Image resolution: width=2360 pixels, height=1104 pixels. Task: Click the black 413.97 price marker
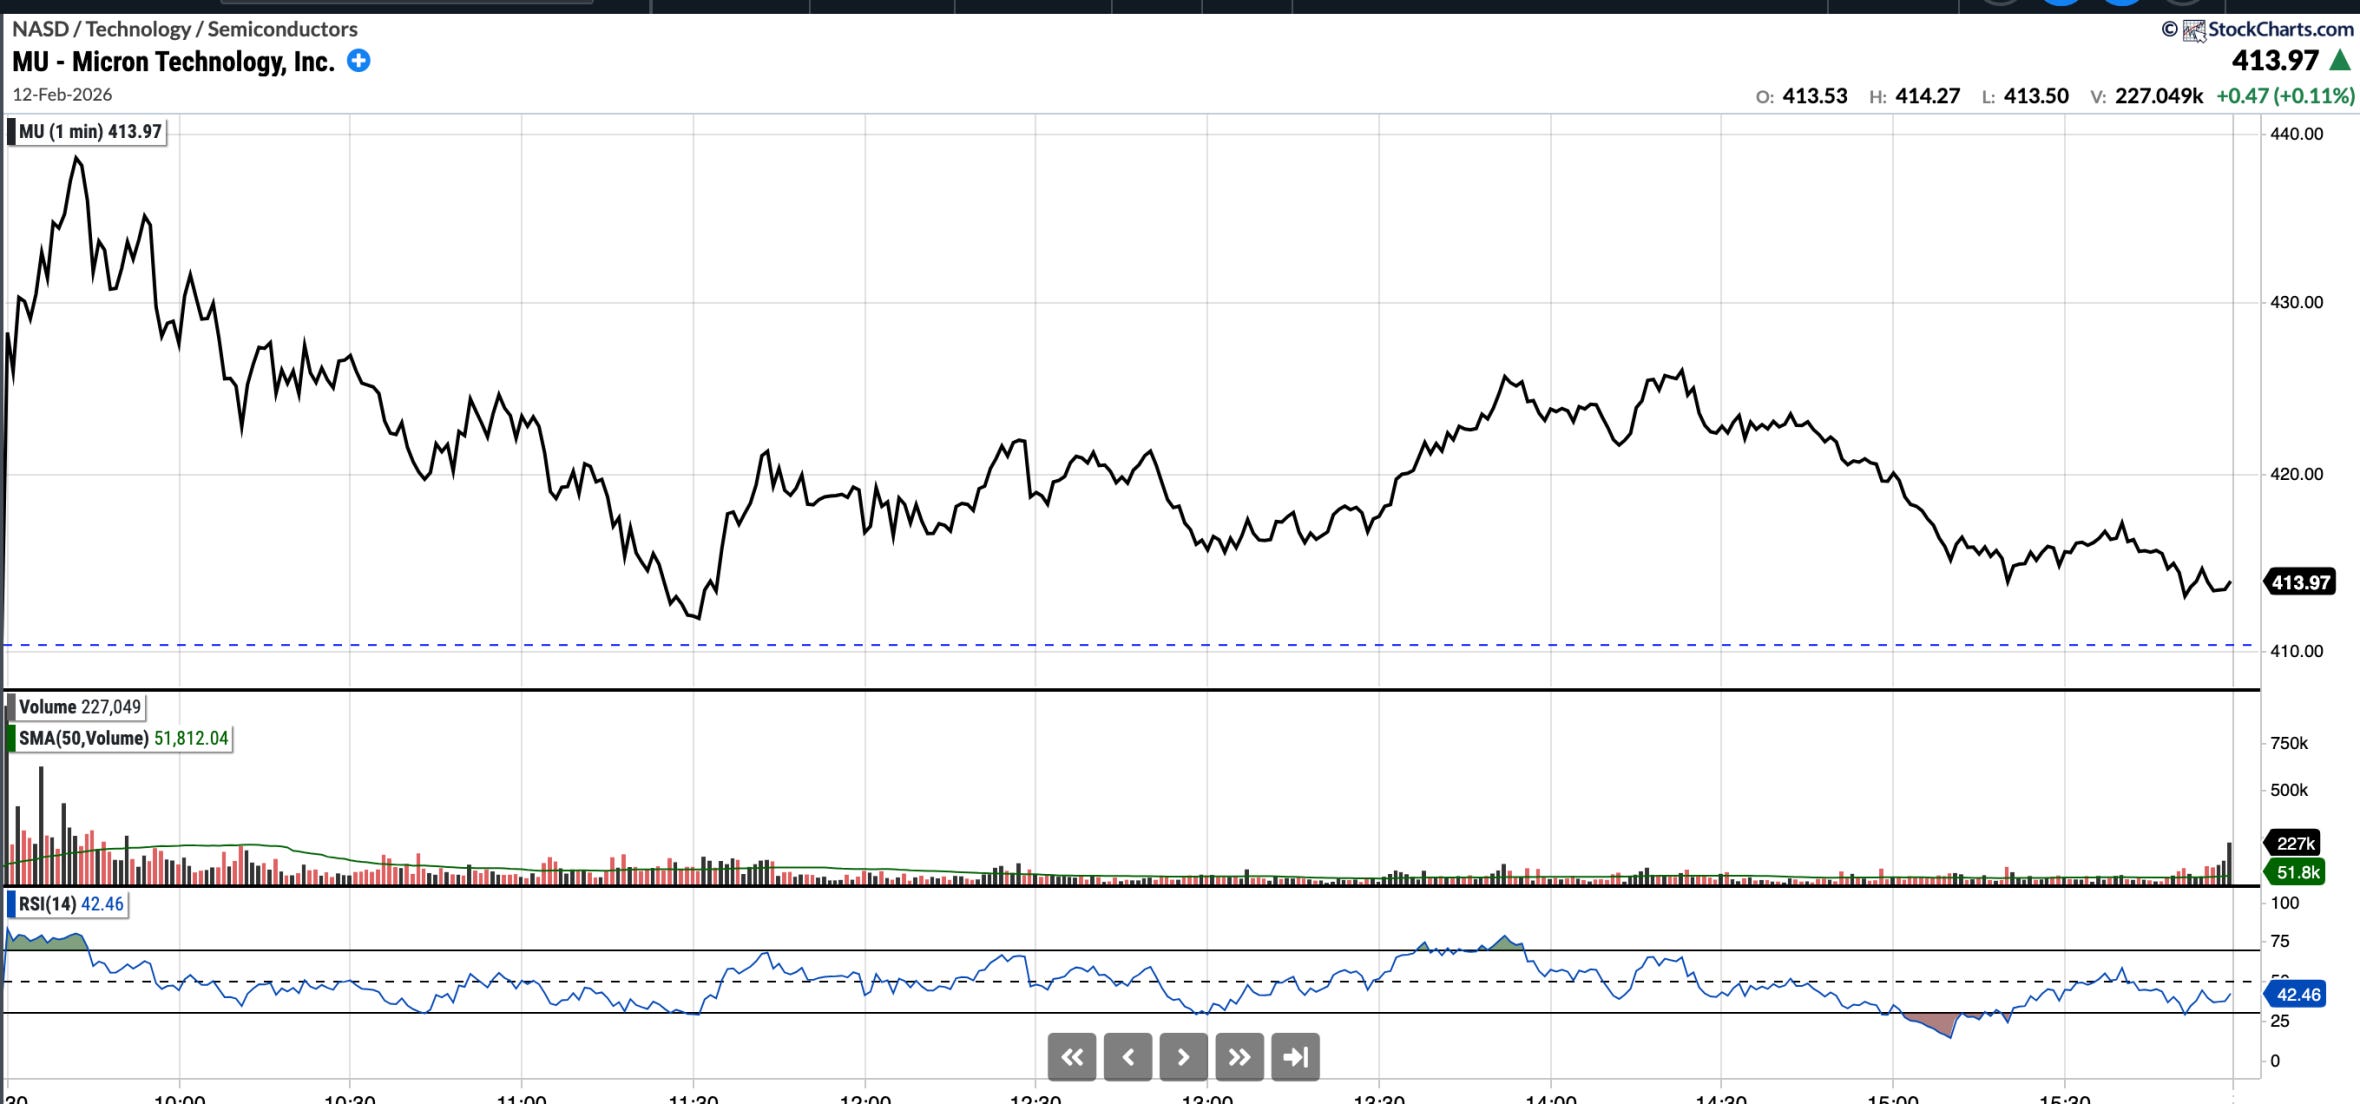2300,582
